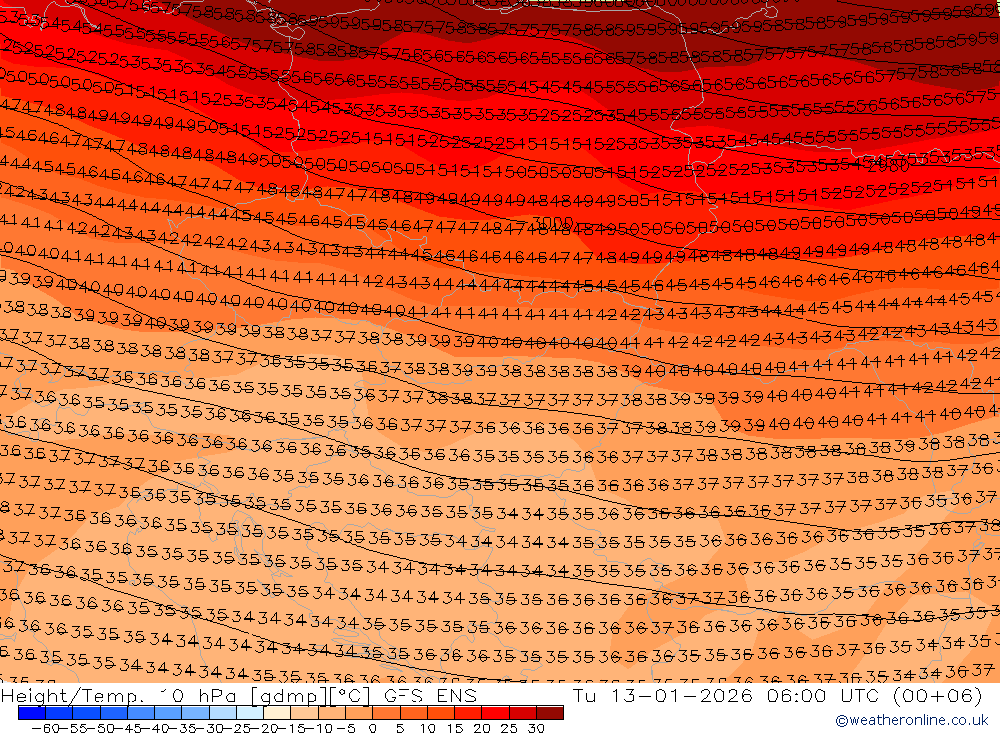Click the 'hPa' pressure unit text
This screenshot has width=1000, height=733.
point(218,696)
